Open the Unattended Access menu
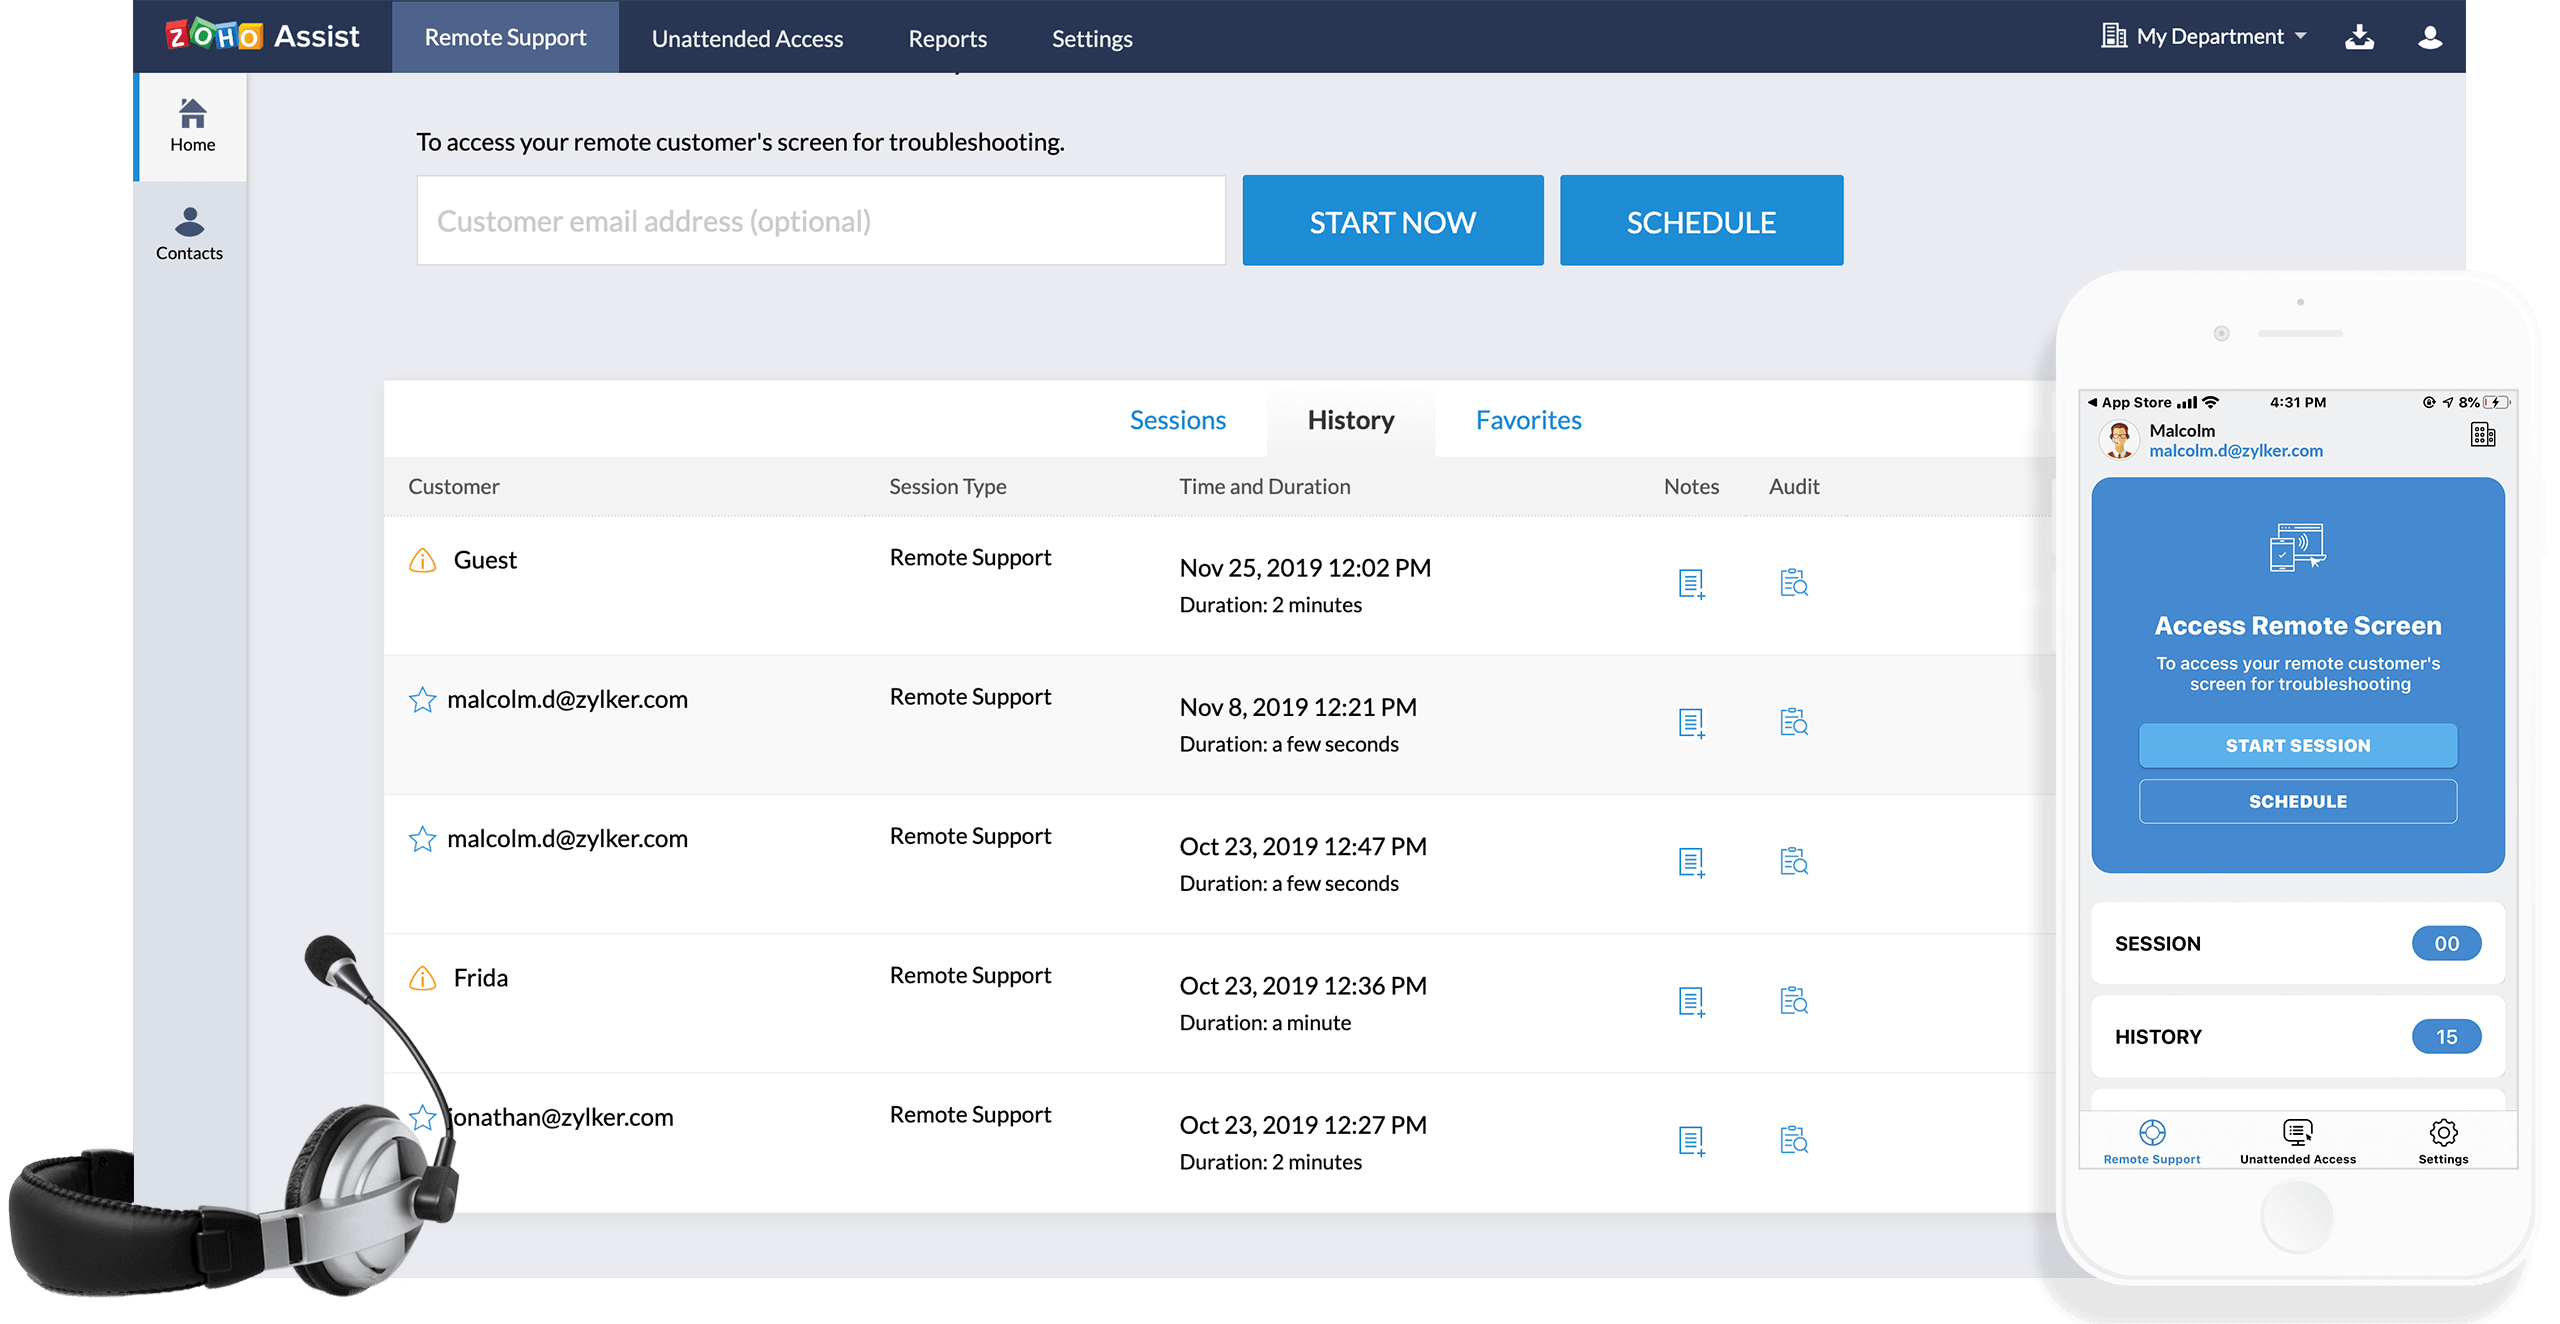 click(x=747, y=38)
